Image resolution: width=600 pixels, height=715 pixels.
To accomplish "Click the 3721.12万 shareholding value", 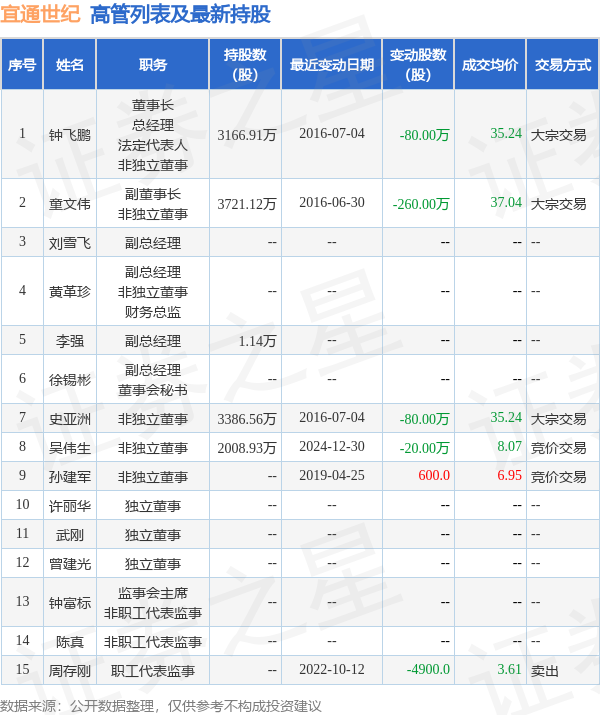I will tap(247, 203).
